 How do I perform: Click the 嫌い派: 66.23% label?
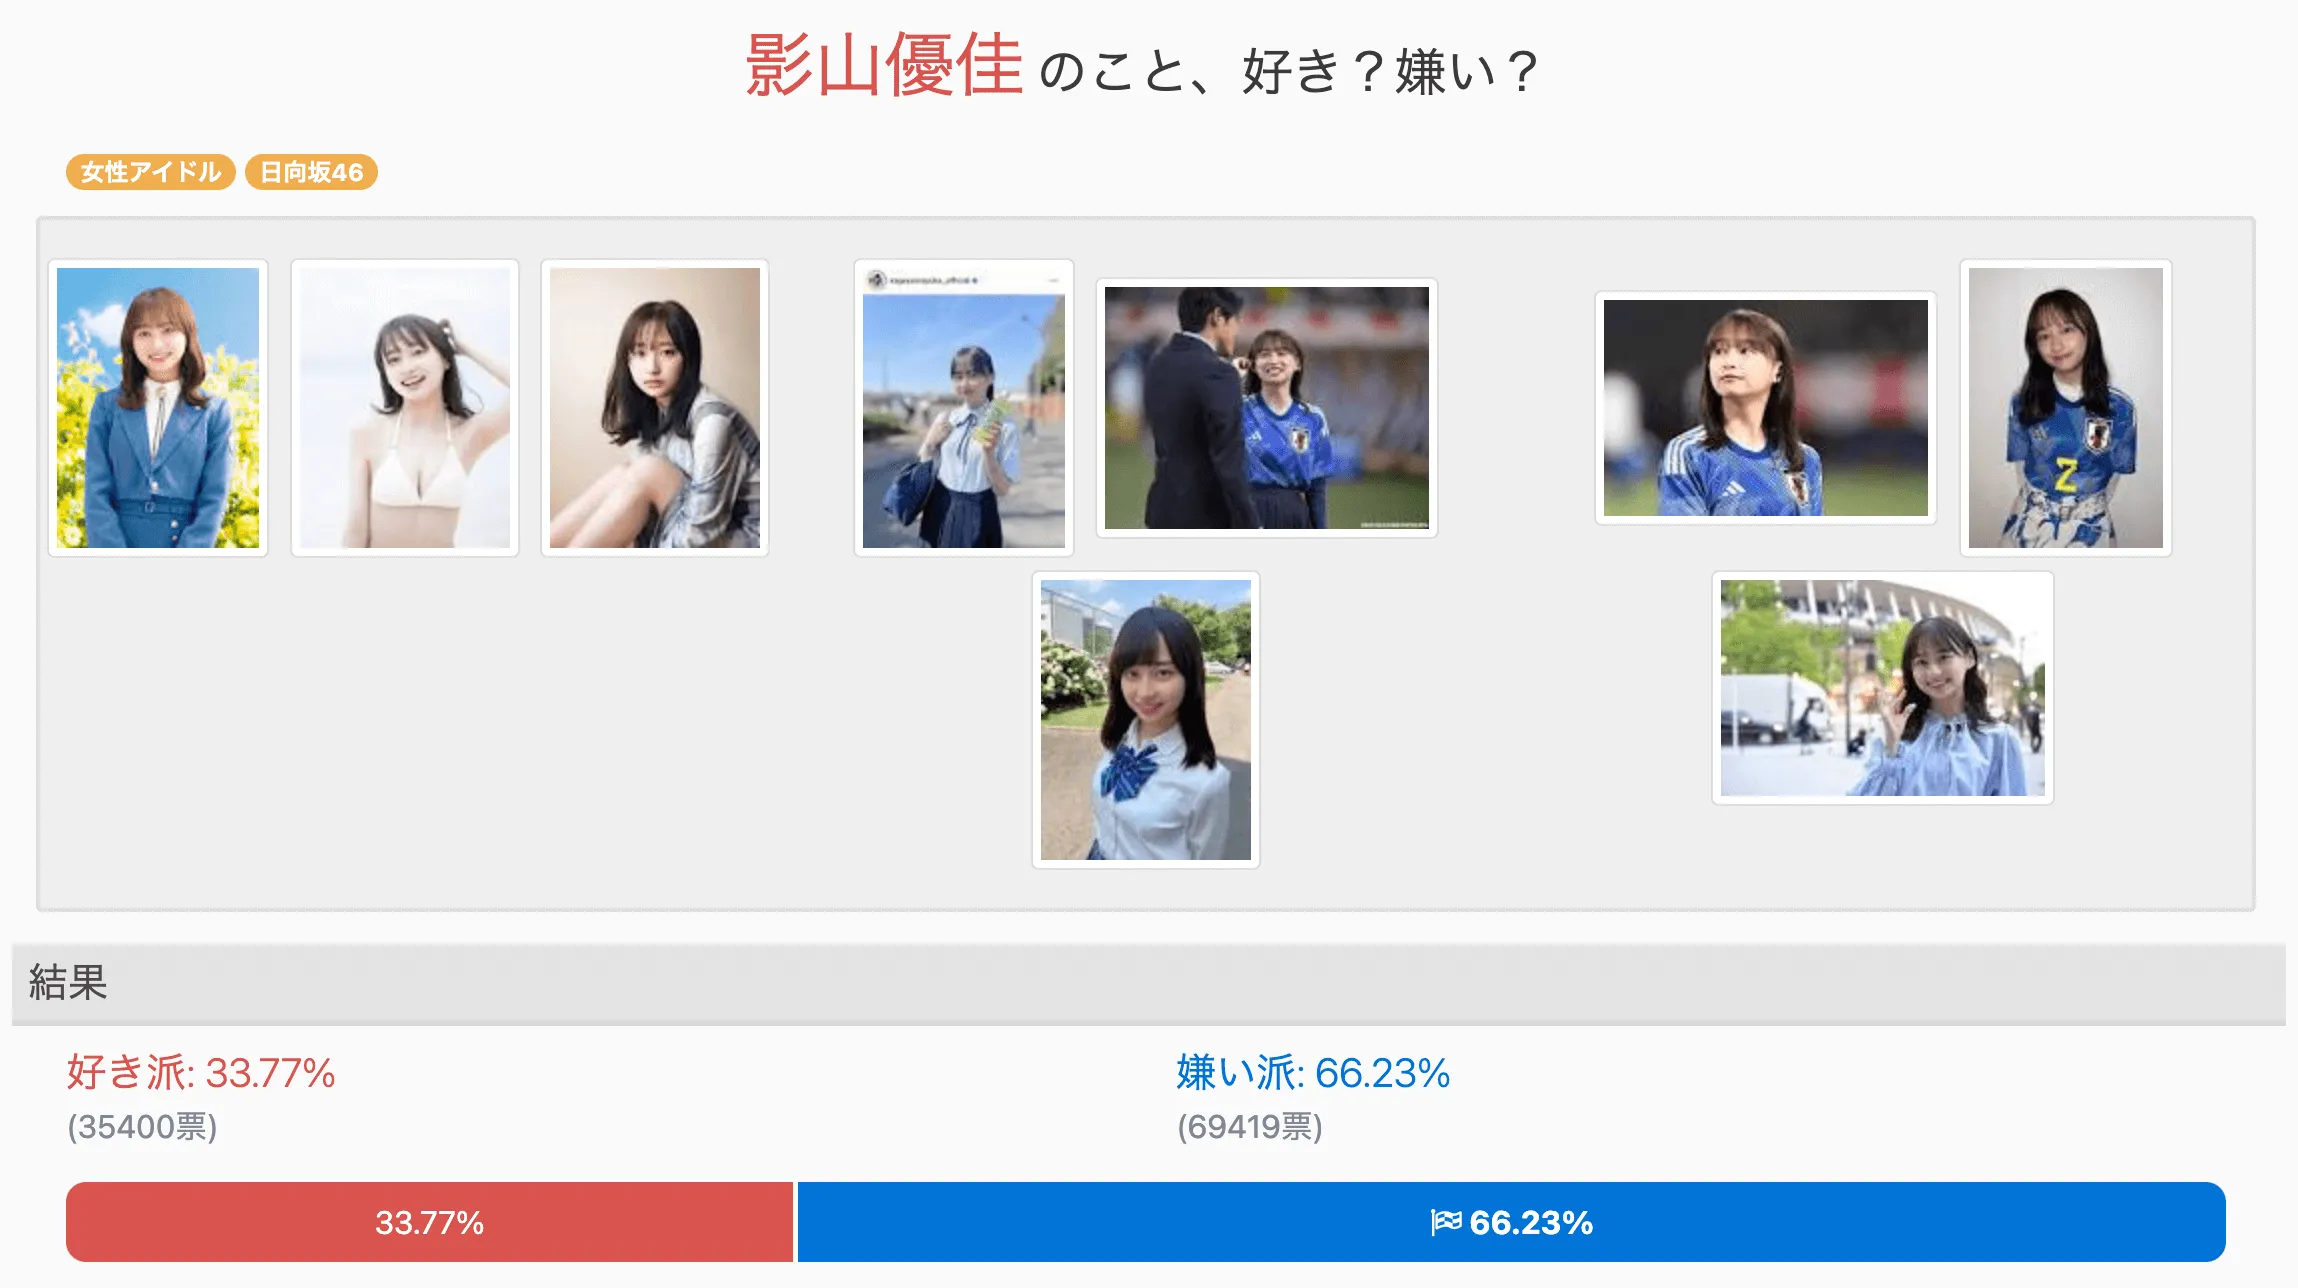click(x=1313, y=1072)
